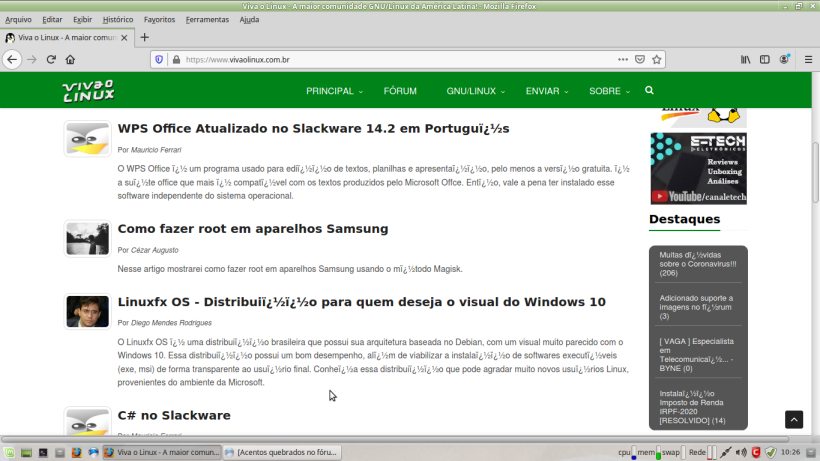This screenshot has width=820, height=461.
Task: Open the tracking protection shield in address bar
Action: pyautogui.click(x=159, y=60)
